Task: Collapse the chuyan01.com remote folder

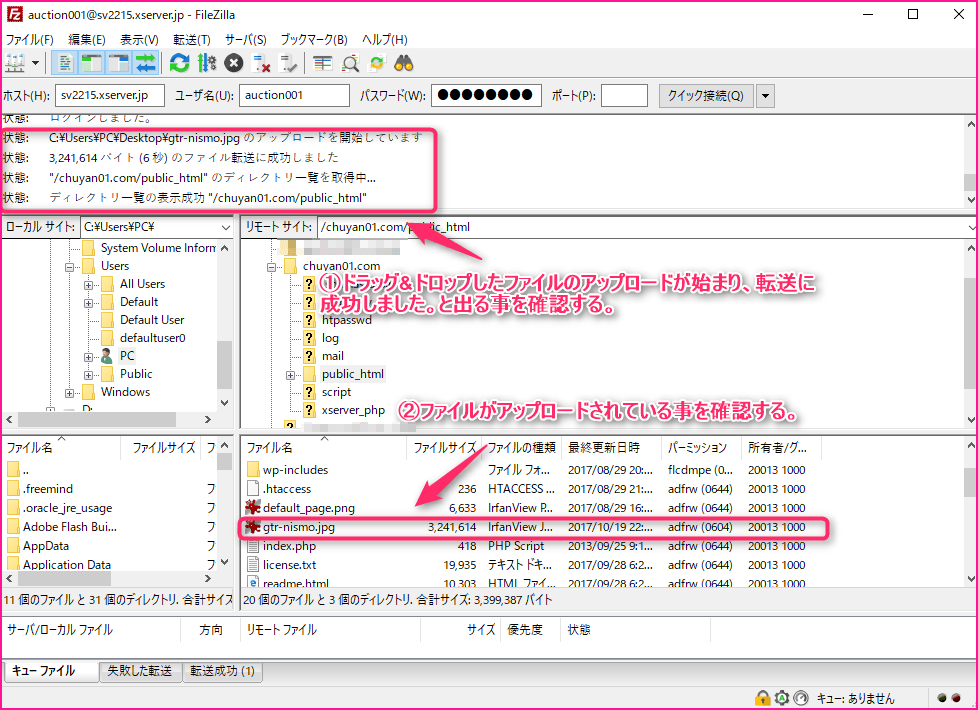Action: point(271,267)
